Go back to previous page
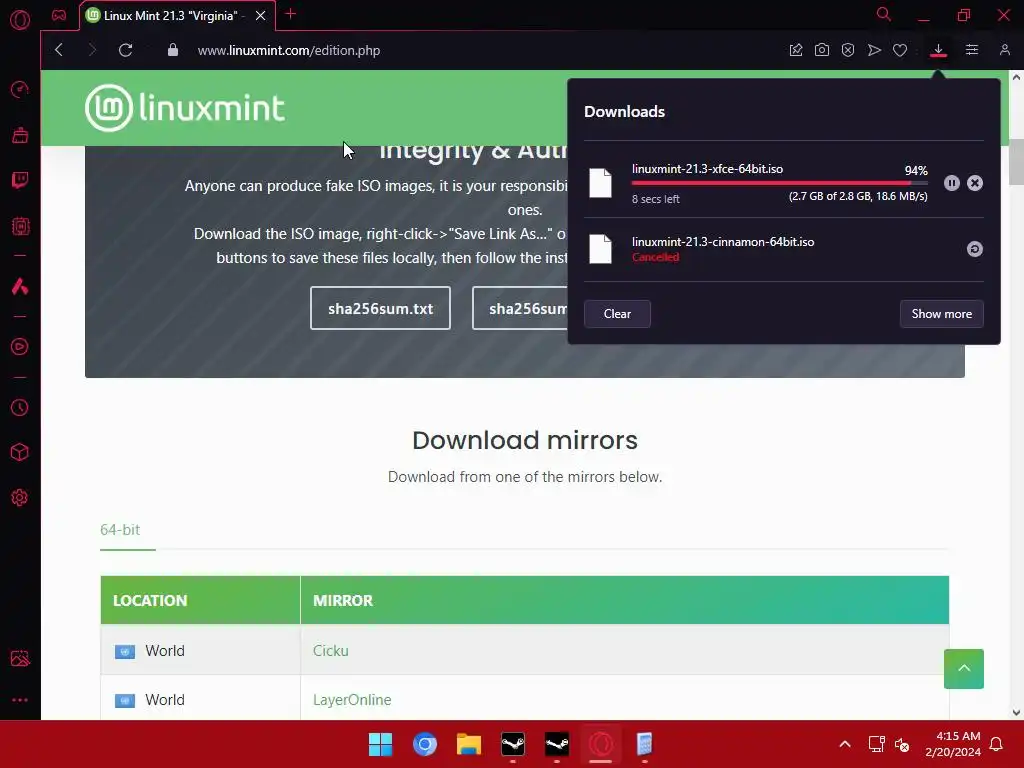The height and width of the screenshot is (768, 1024). (x=59, y=50)
